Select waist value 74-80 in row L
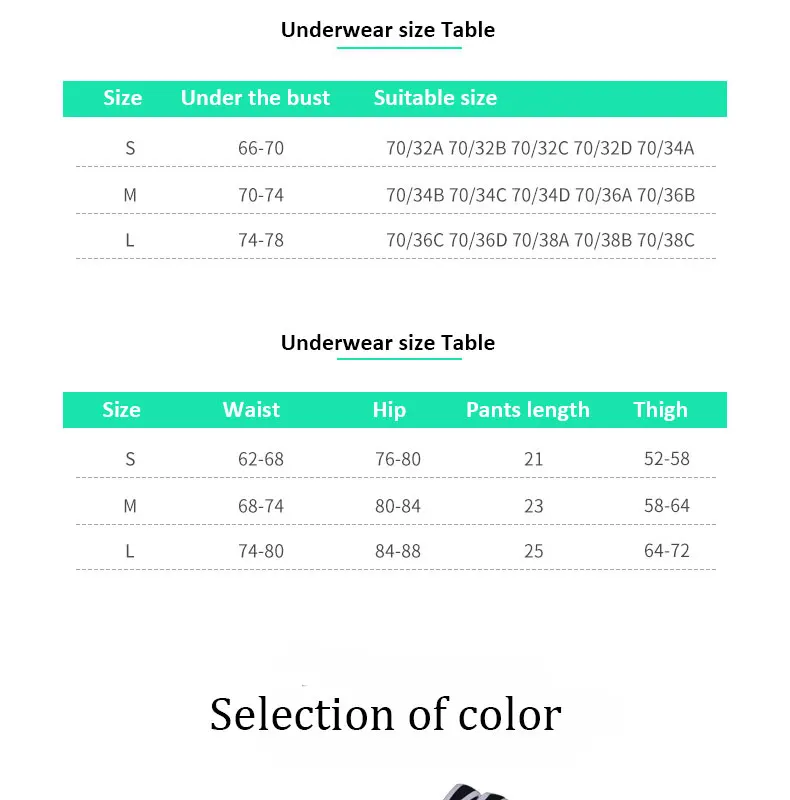 click(x=261, y=552)
